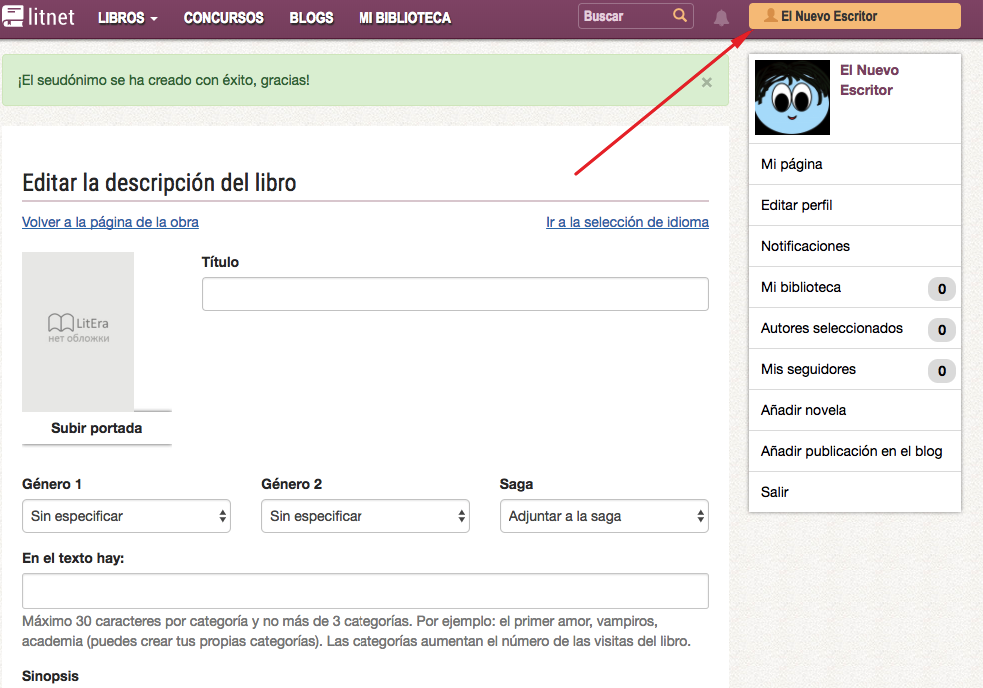This screenshot has width=983, height=688.
Task: Click the 0 badge beside Autores seleccionados
Action: (942, 330)
